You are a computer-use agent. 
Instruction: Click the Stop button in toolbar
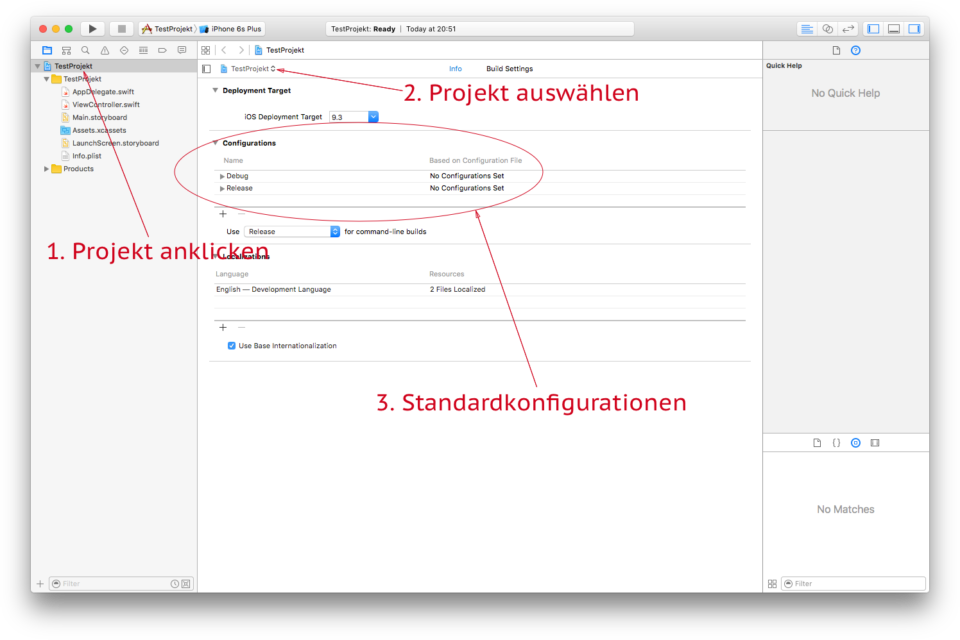(120, 29)
